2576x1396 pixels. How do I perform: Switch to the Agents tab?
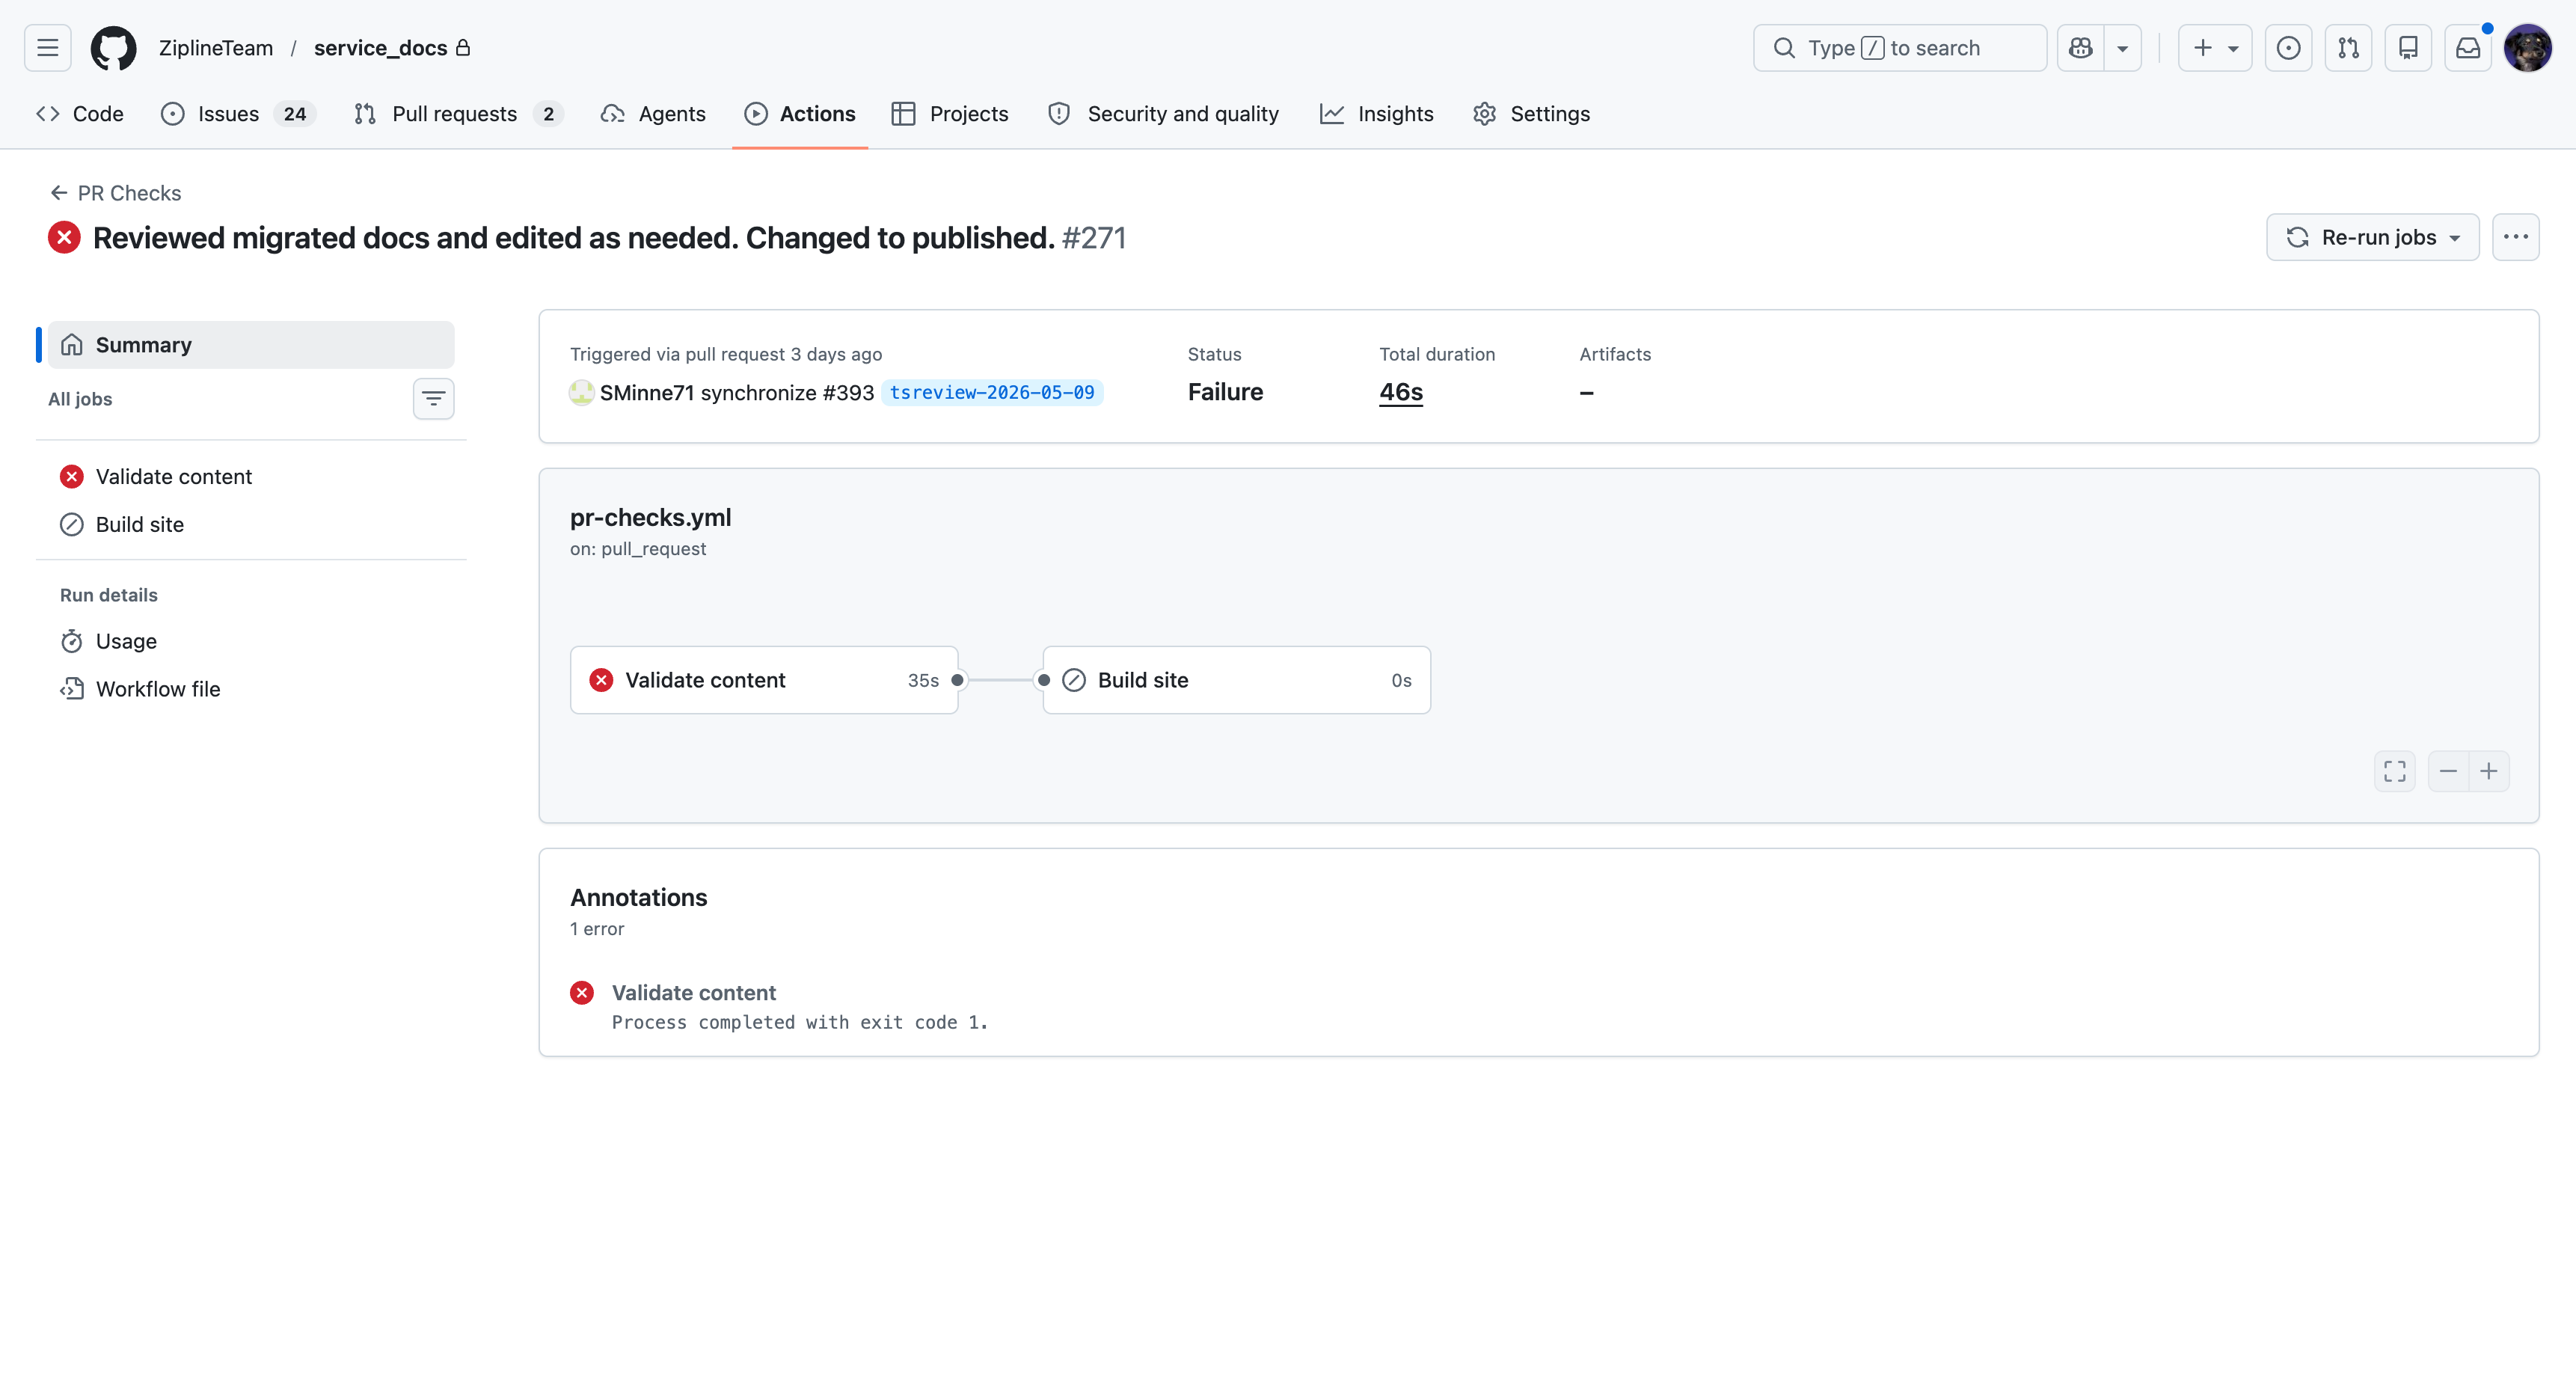653,114
